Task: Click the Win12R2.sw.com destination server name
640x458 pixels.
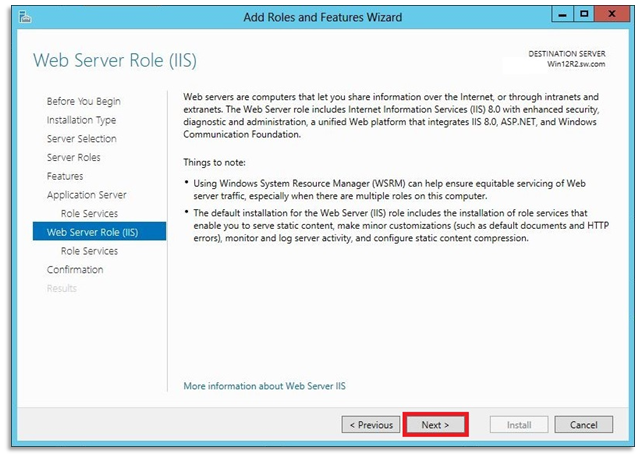Action: (576, 64)
